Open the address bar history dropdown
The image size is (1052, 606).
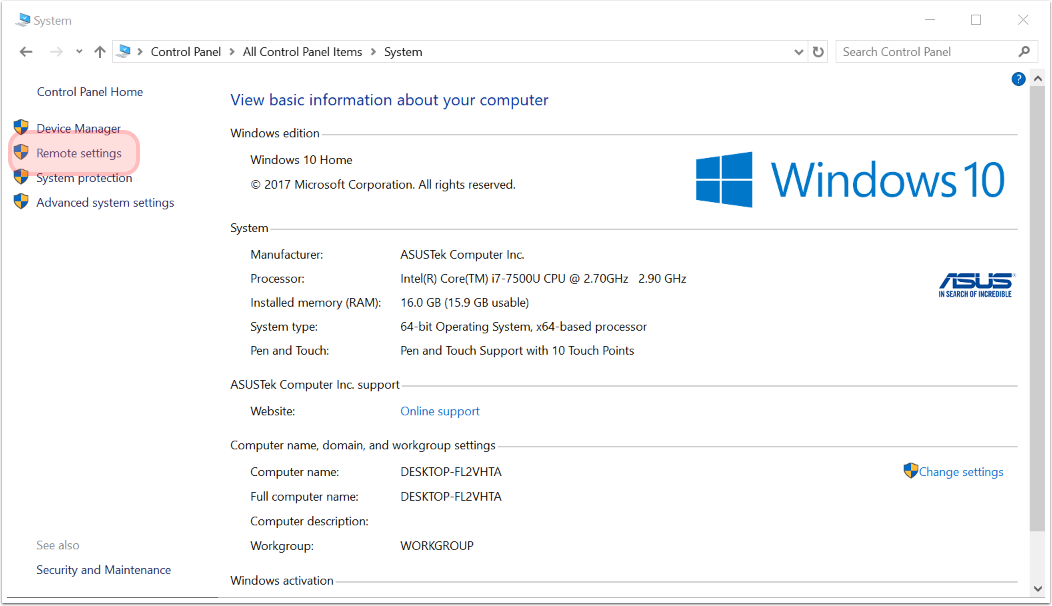point(798,52)
